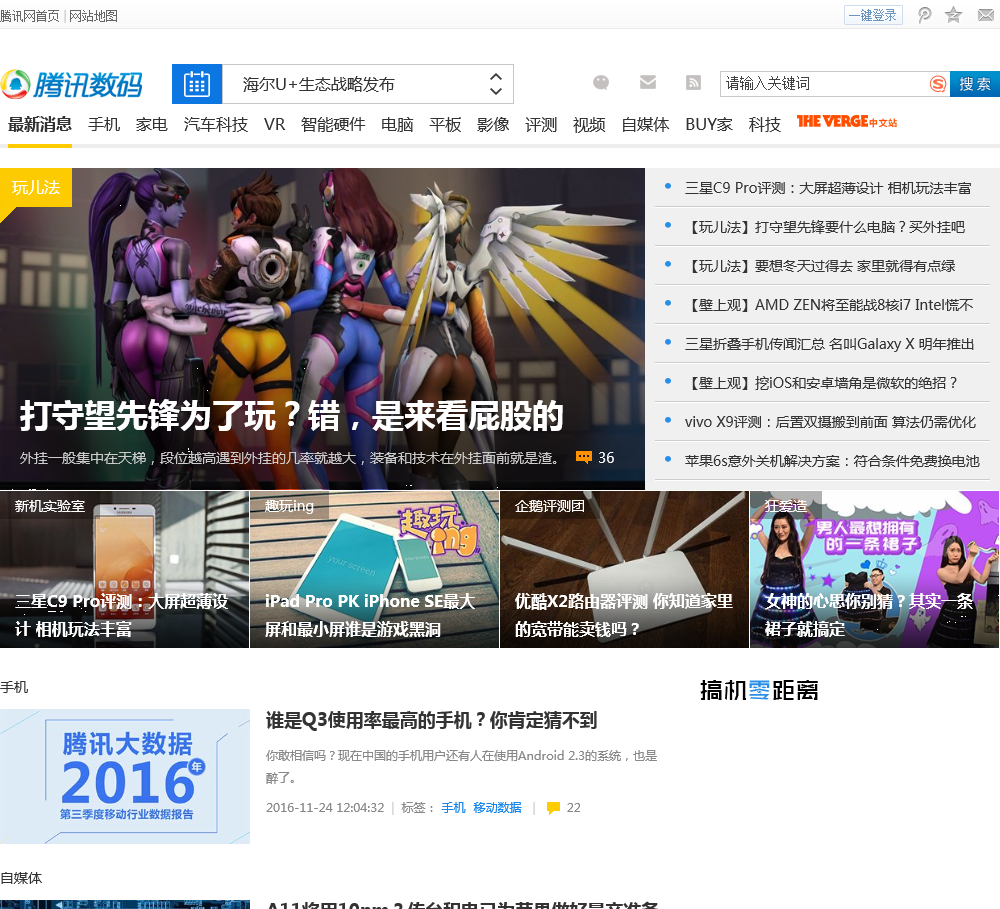The image size is (1000, 909).
Task: Open the 科技 navigation tab
Action: pyautogui.click(x=765, y=125)
